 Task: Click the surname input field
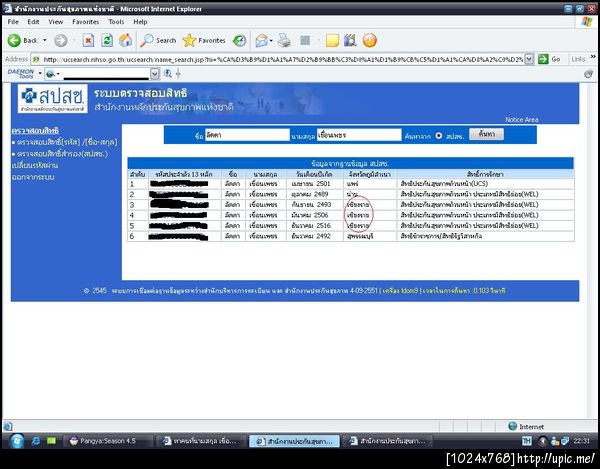point(359,135)
